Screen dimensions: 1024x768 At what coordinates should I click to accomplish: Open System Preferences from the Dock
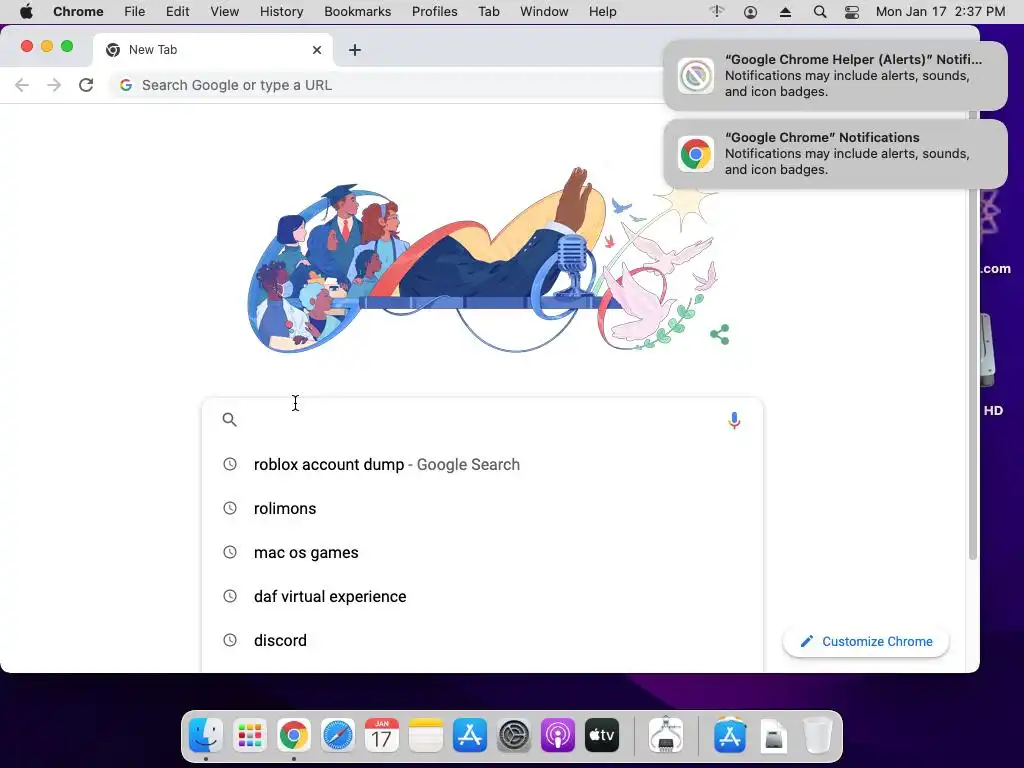[514, 735]
